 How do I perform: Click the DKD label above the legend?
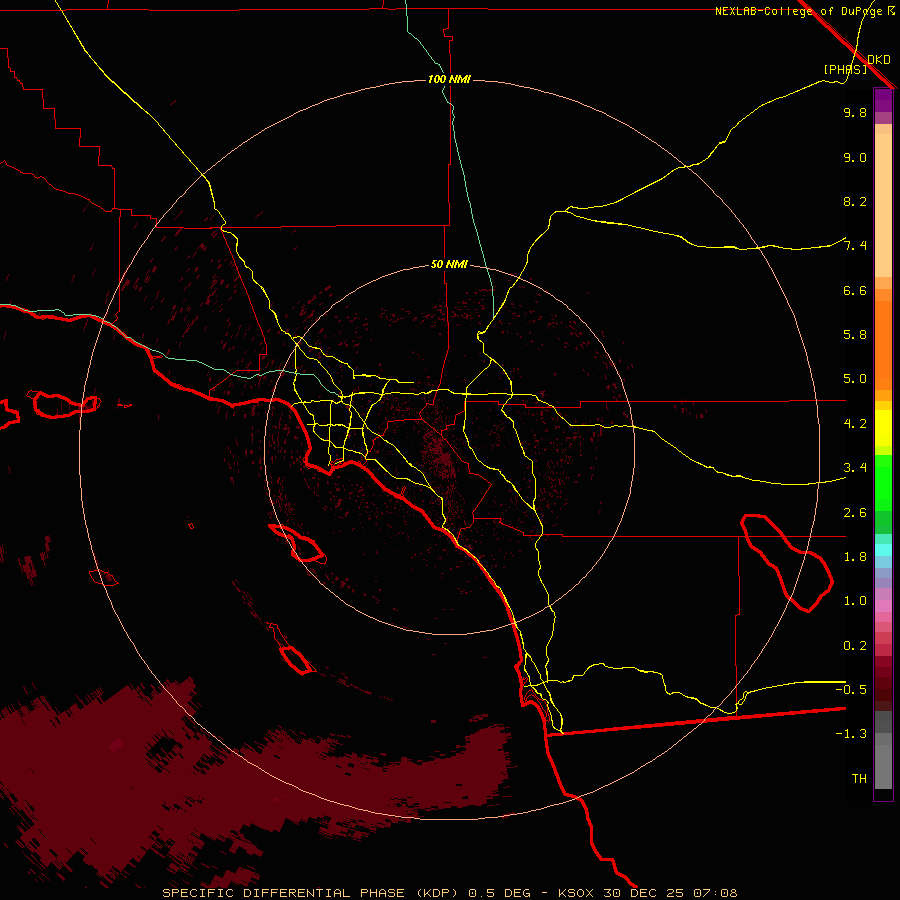point(878,59)
